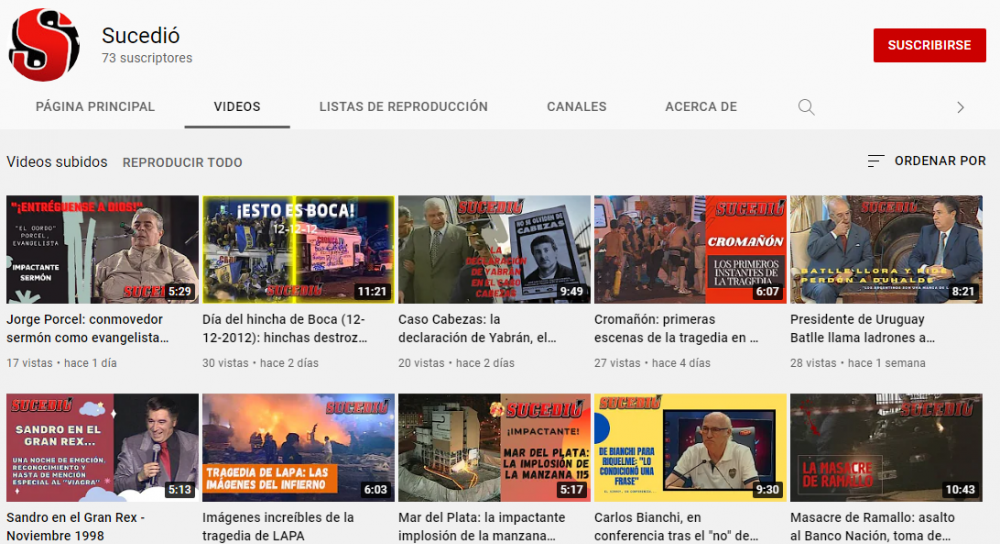This screenshot has height=544, width=1000.
Task: Click the Mar del Plata implosion title
Action: (481, 526)
